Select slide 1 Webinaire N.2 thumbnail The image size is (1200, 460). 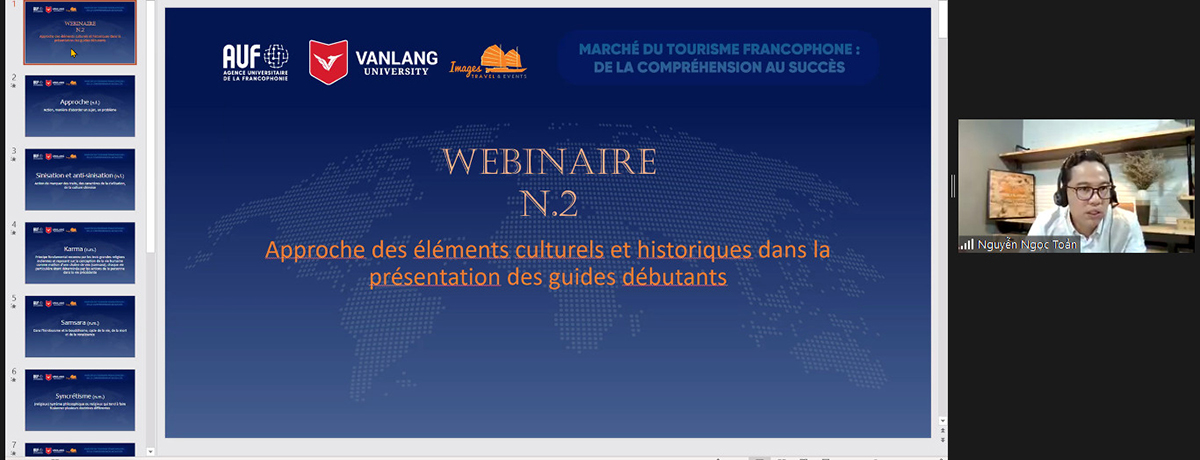(80, 33)
